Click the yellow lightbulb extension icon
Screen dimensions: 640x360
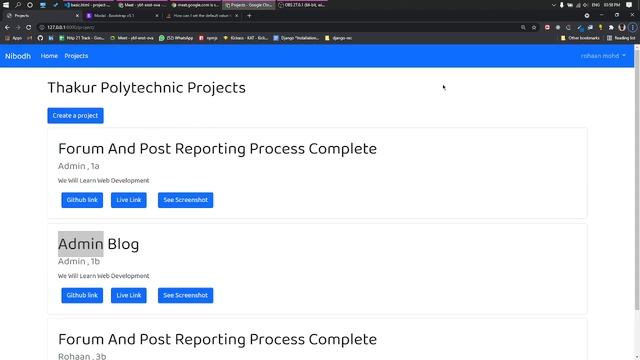600,27
